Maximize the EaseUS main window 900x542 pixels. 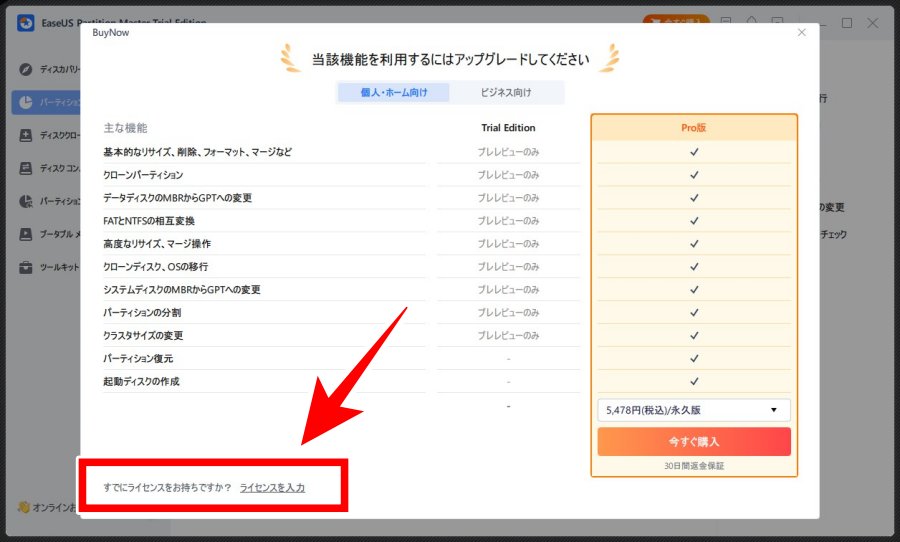pyautogui.click(x=847, y=23)
